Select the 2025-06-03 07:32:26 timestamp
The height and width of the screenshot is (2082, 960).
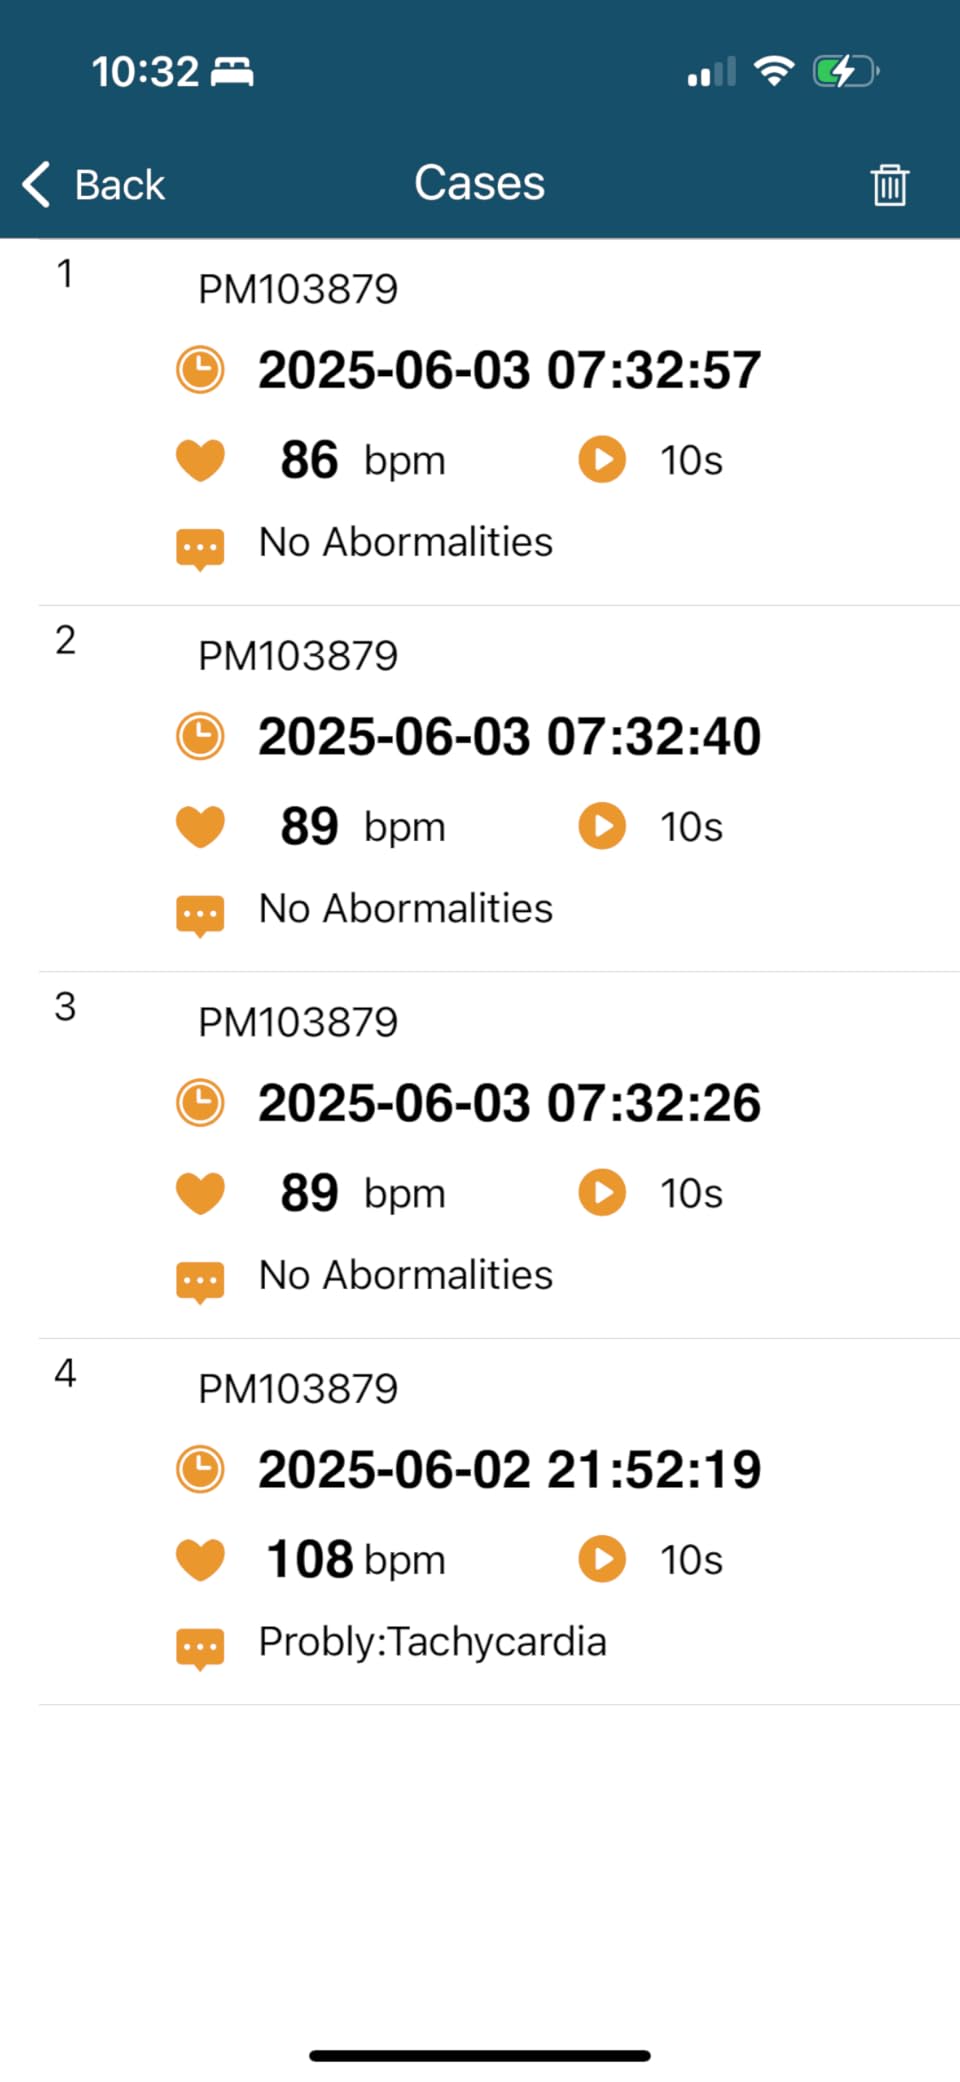tap(509, 1103)
